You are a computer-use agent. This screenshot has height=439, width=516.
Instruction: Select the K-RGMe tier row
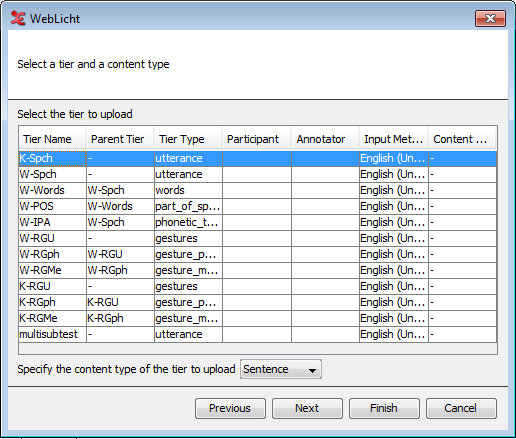258,318
